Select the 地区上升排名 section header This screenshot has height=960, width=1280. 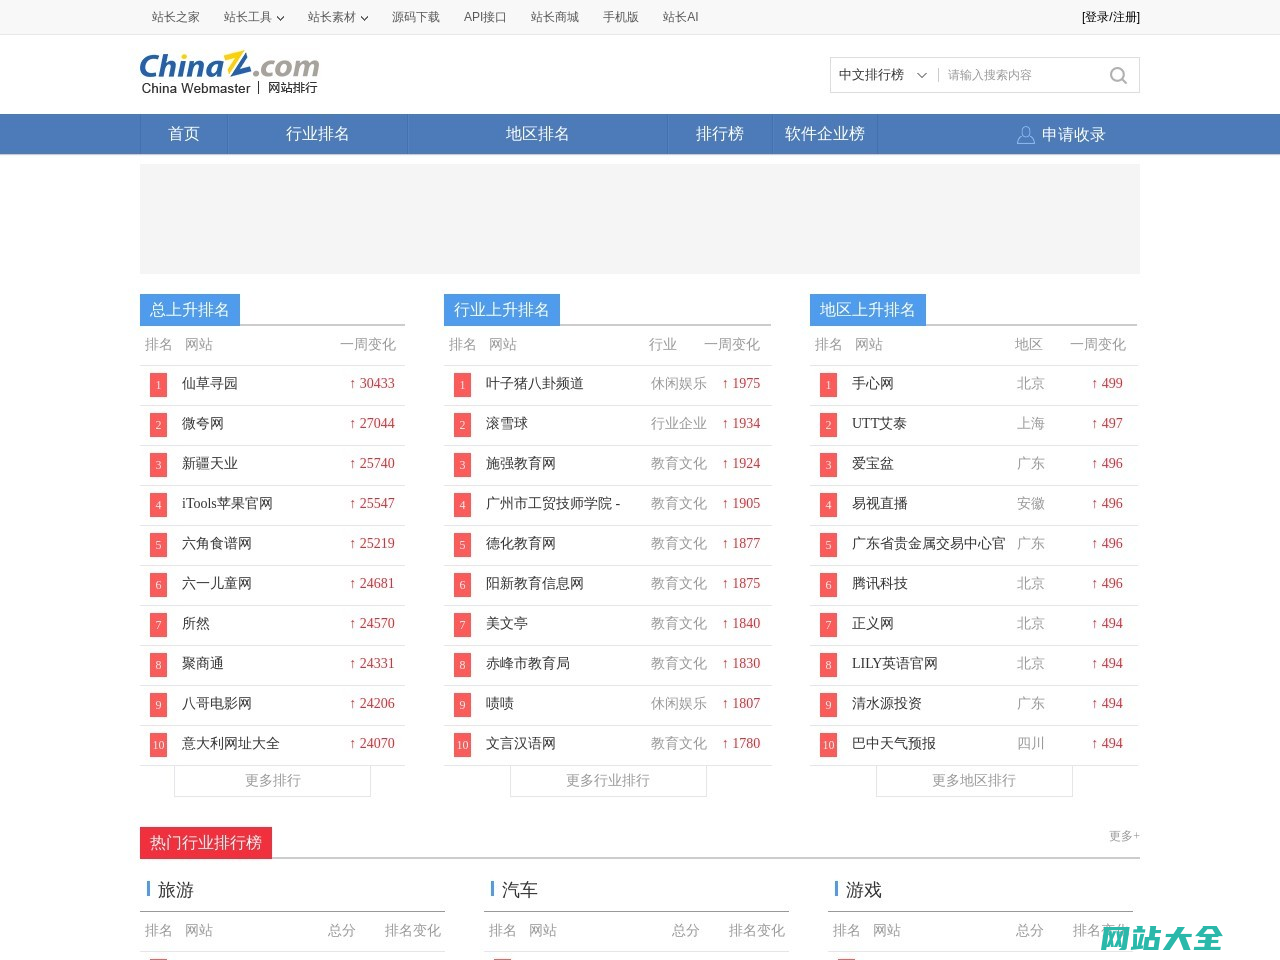click(868, 310)
